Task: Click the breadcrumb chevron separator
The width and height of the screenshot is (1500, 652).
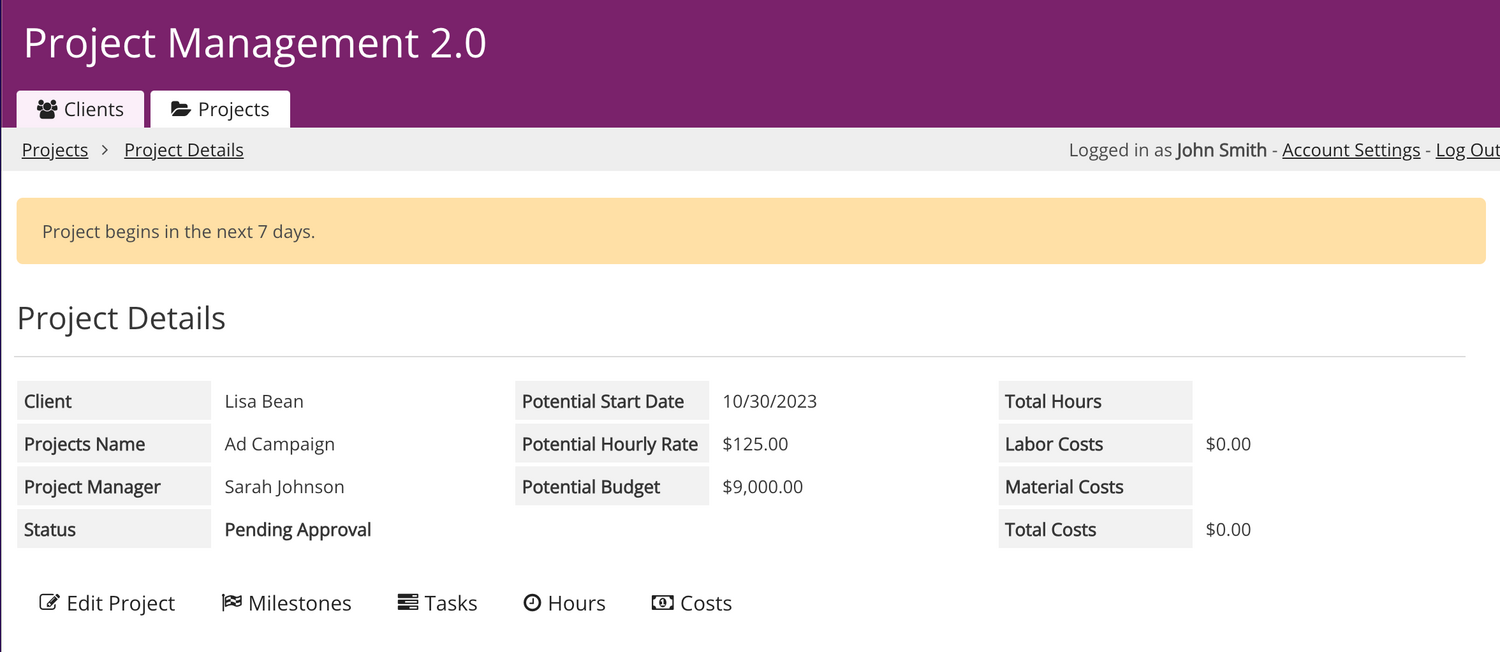Action: (x=106, y=150)
